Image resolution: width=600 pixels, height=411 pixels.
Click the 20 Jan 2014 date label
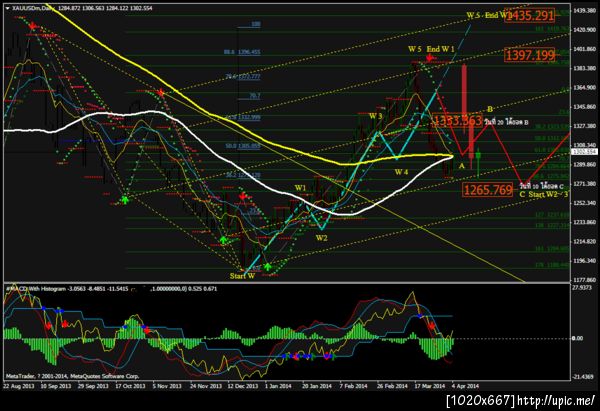pos(318,386)
